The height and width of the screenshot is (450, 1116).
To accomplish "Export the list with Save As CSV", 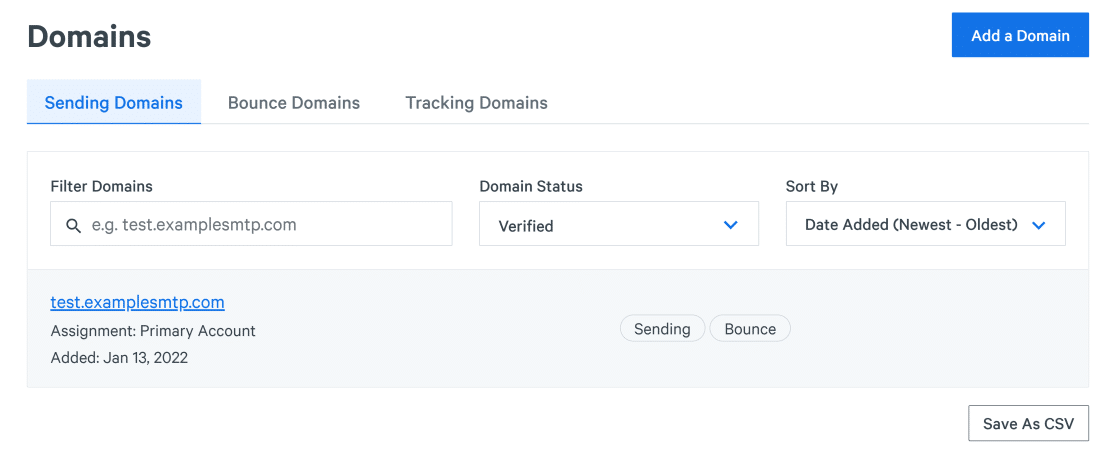I will [x=1028, y=424].
